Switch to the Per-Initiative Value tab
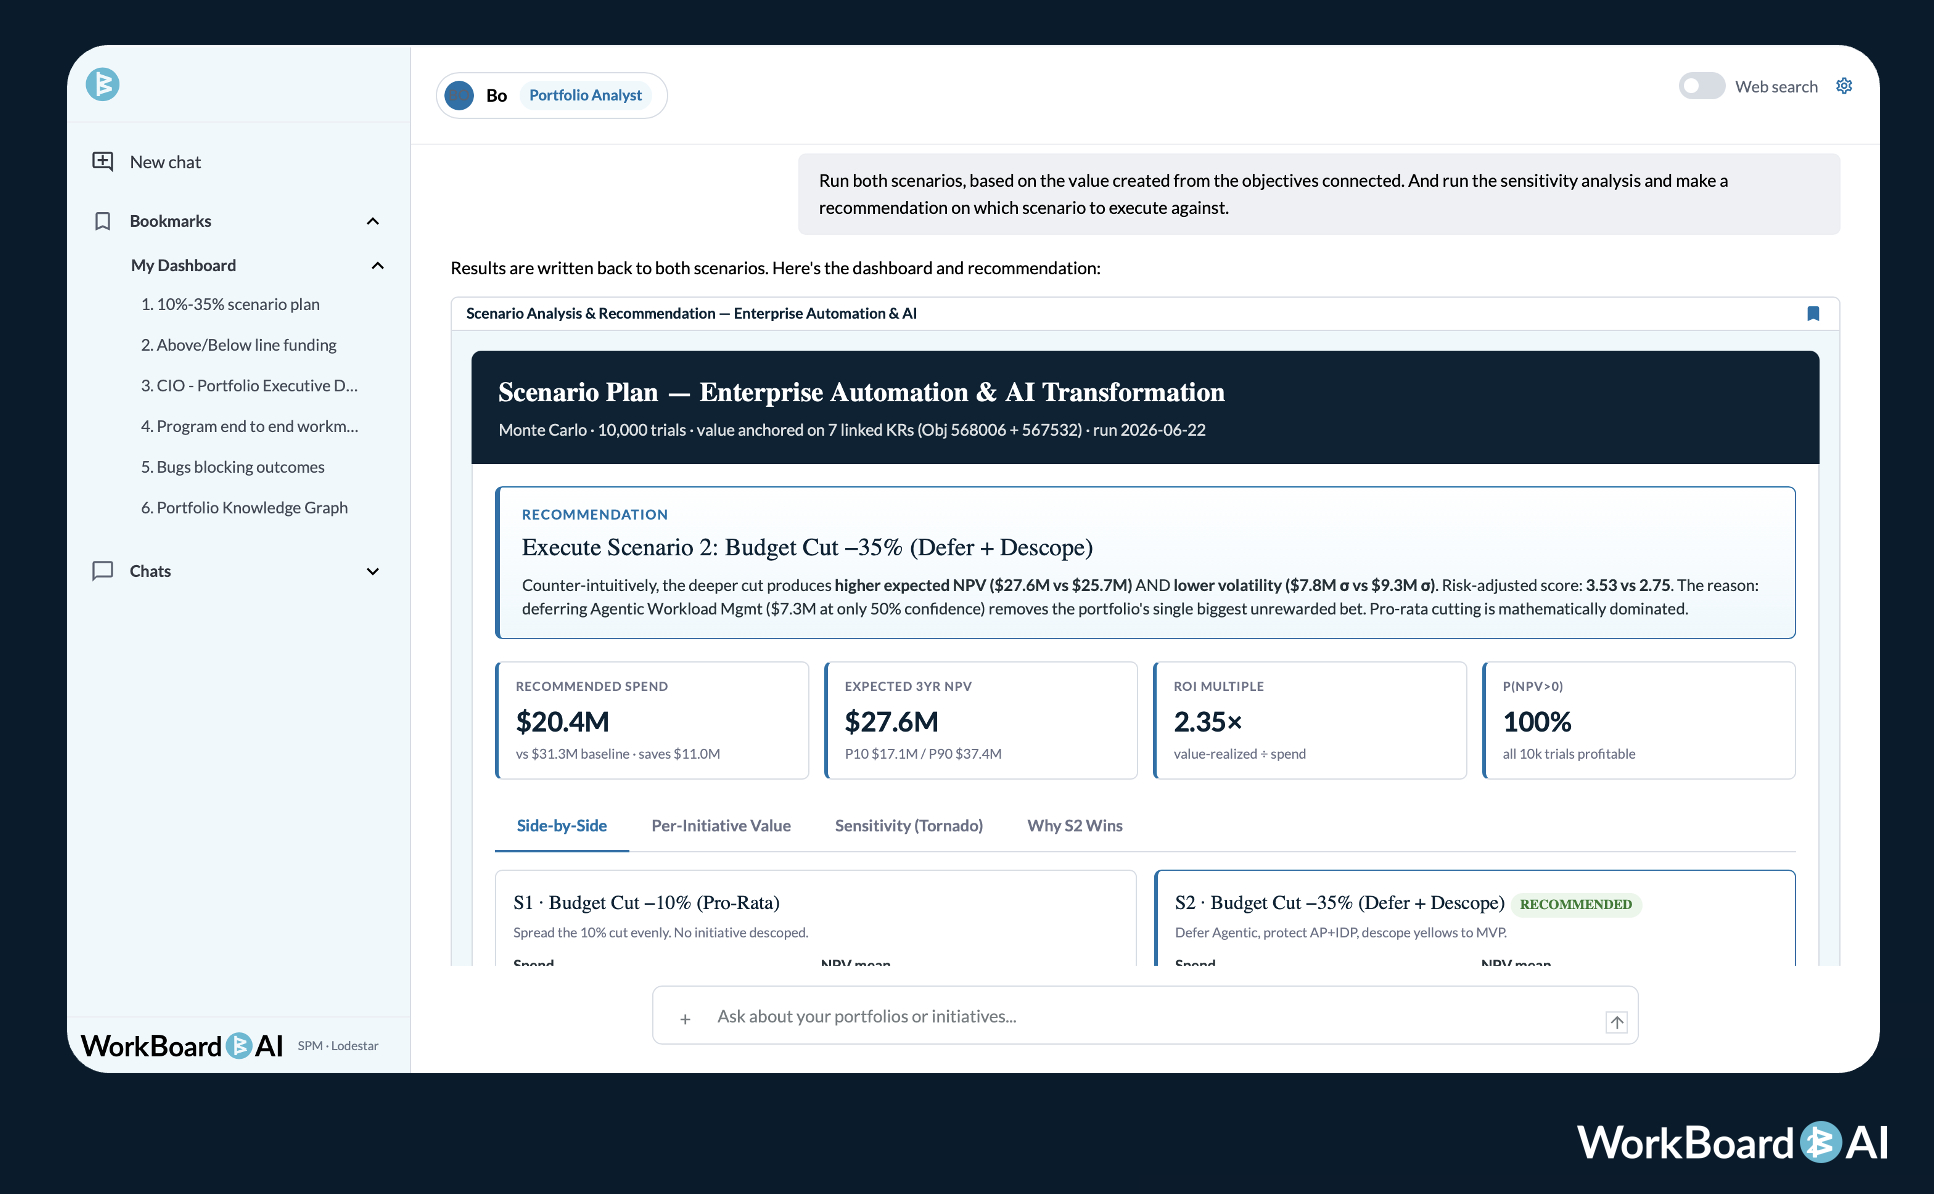Viewport: 1934px width, 1194px height. click(x=721, y=826)
